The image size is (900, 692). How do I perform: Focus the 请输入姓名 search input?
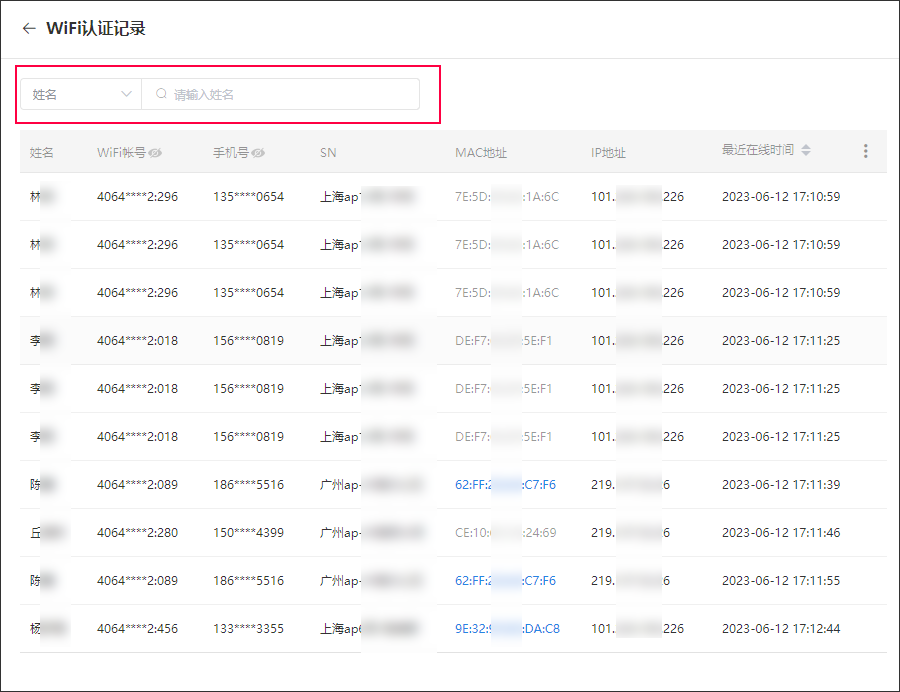(290, 94)
